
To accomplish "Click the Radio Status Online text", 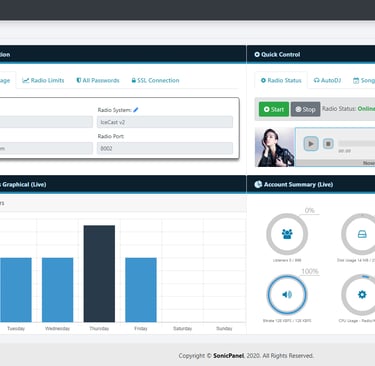I will pos(366,109).
